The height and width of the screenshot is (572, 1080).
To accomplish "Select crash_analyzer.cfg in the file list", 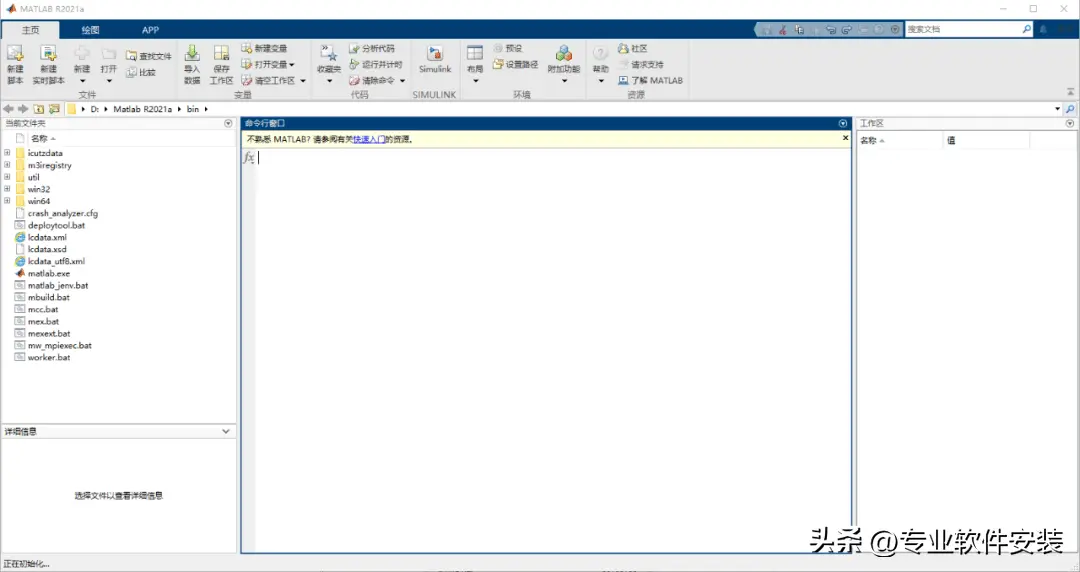I will [x=63, y=213].
